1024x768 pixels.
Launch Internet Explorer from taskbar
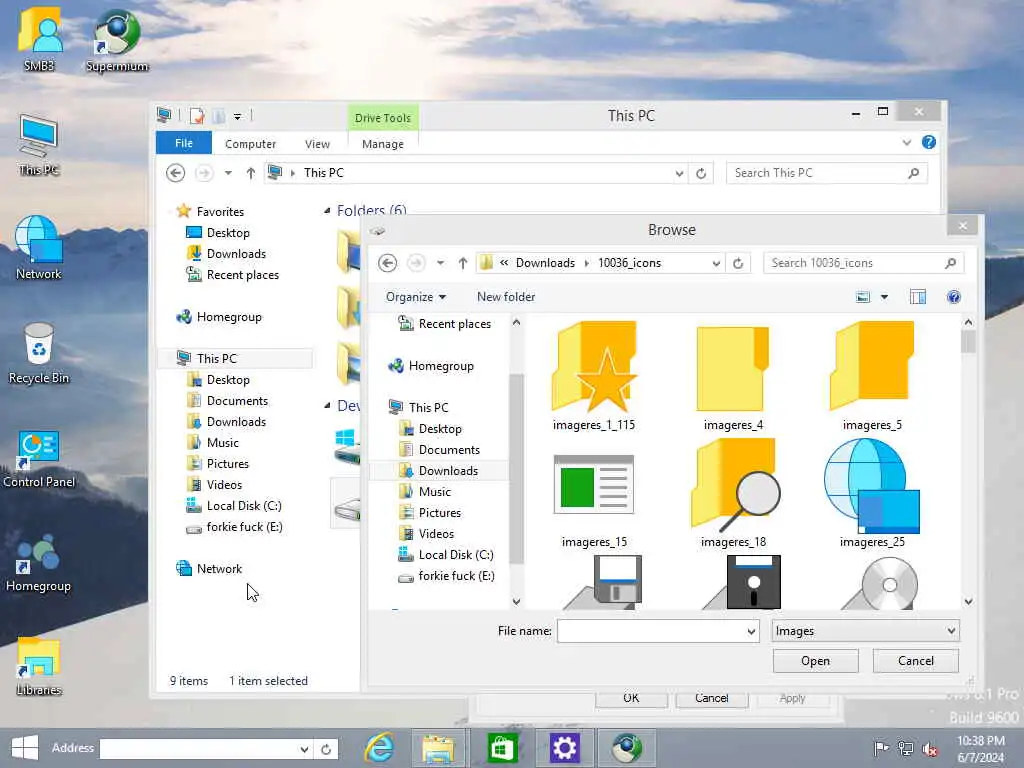coord(379,748)
